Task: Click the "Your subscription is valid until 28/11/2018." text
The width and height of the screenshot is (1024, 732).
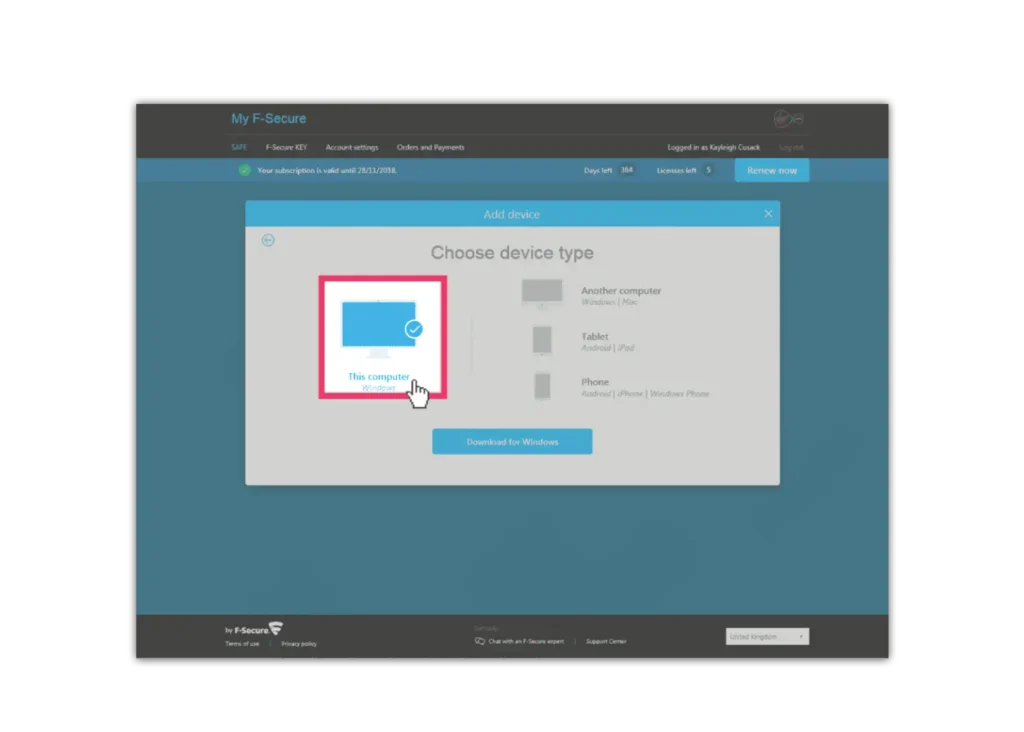Action: 327,170
